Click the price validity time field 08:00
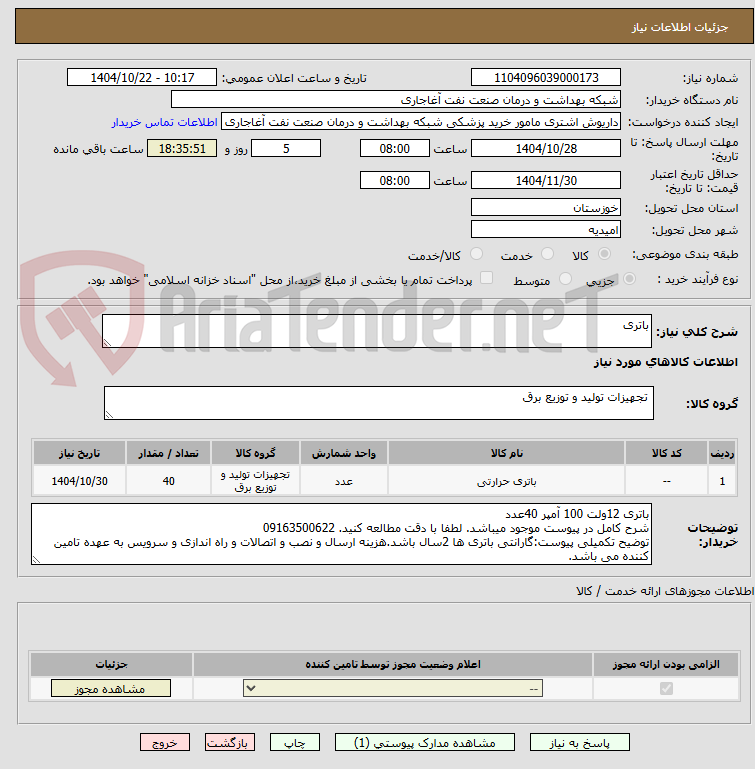The height and width of the screenshot is (769, 755). 394,180
